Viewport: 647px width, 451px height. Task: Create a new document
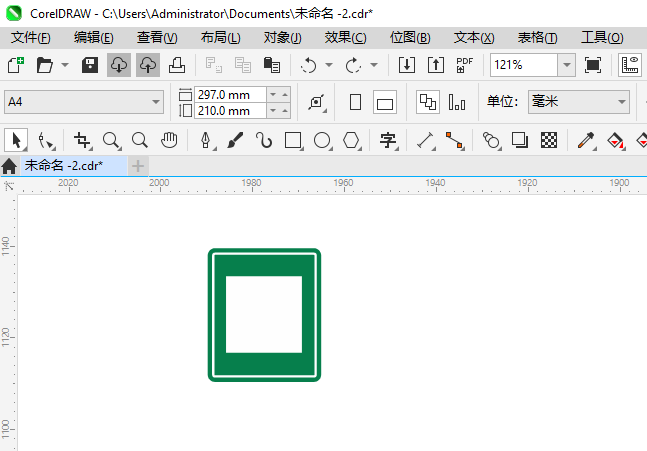(x=16, y=65)
